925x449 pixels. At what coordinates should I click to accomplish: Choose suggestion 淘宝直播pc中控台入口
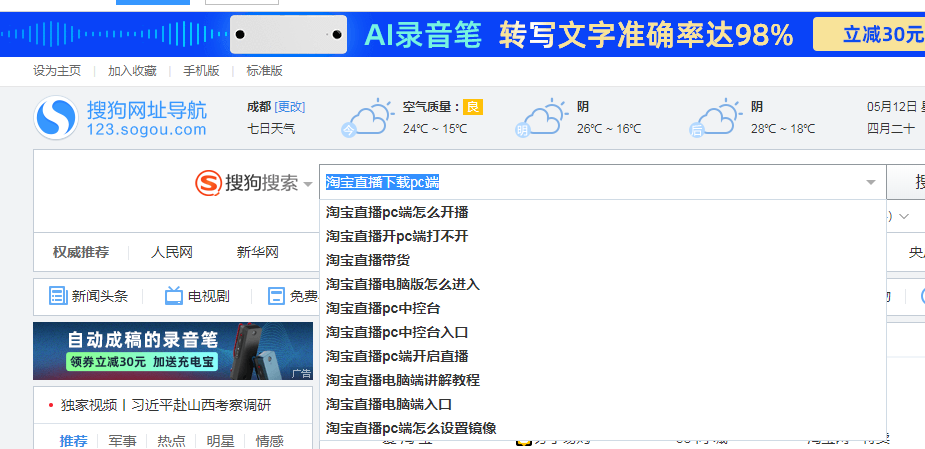[602, 332]
